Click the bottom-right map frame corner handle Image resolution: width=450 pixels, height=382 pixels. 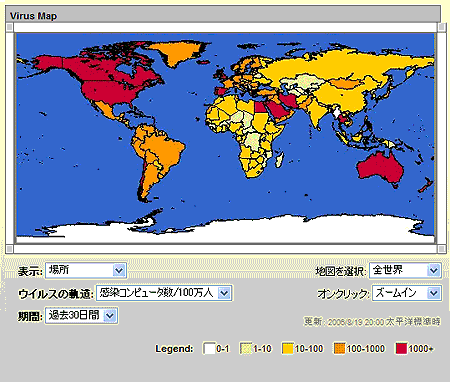click(x=441, y=249)
